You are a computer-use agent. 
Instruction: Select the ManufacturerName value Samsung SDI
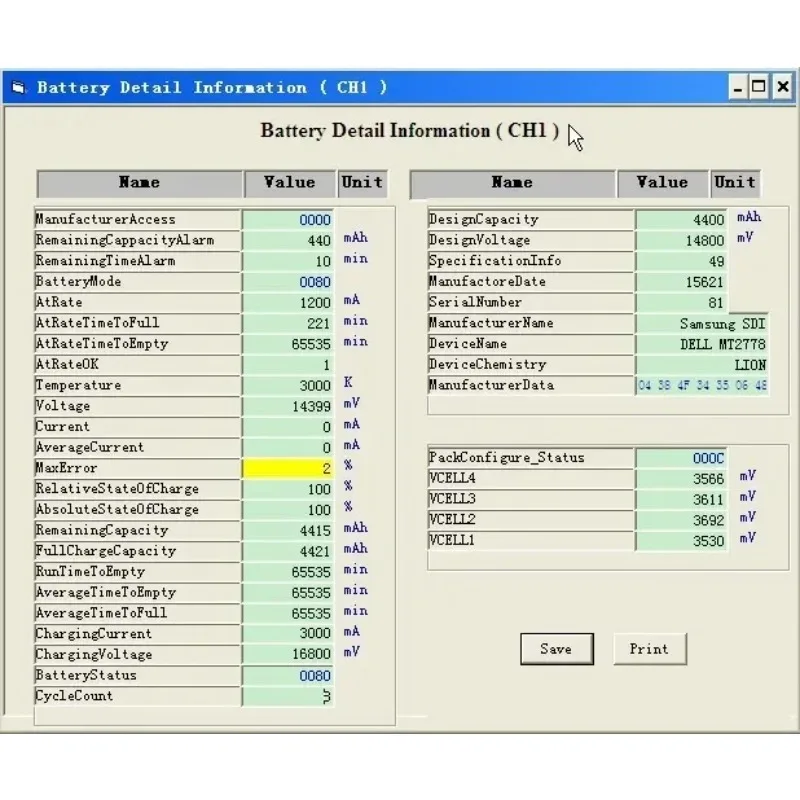(x=702, y=323)
